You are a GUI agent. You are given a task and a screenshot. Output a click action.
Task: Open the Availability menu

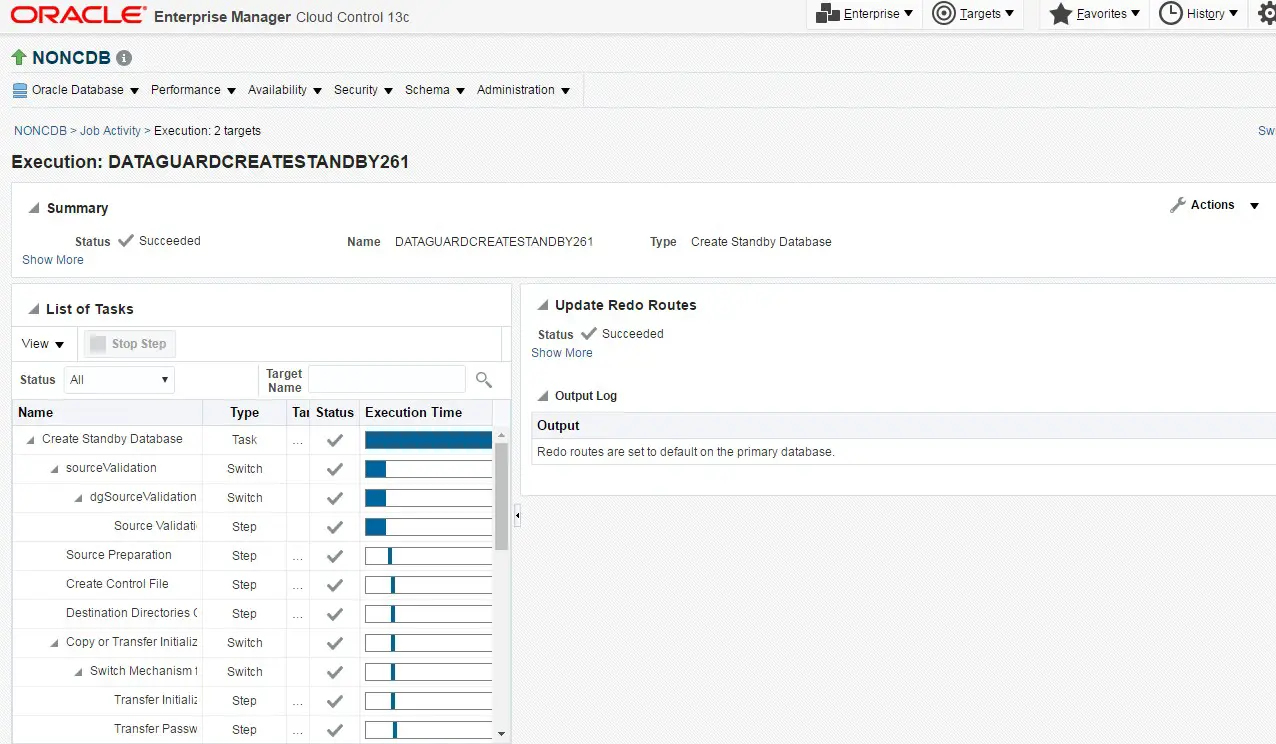point(285,90)
